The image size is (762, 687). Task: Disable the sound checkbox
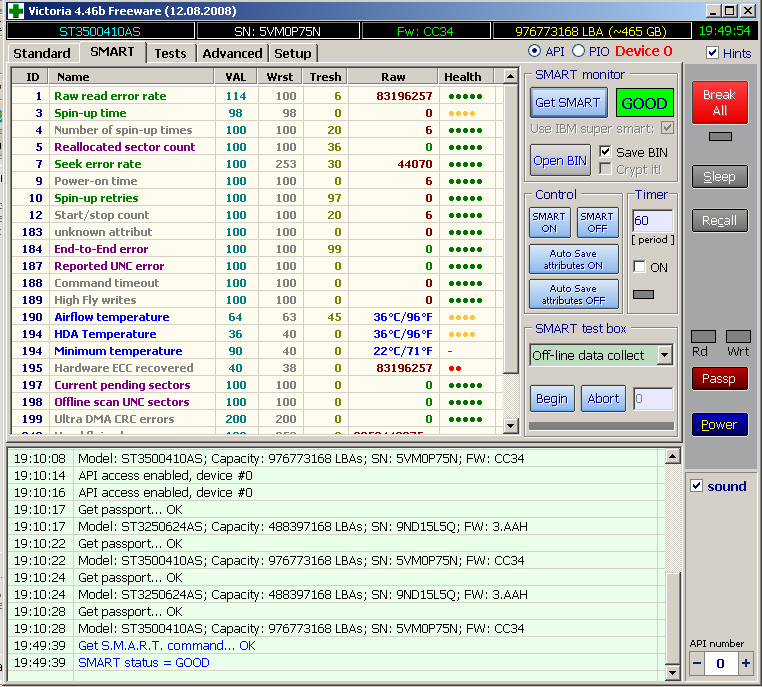point(697,486)
